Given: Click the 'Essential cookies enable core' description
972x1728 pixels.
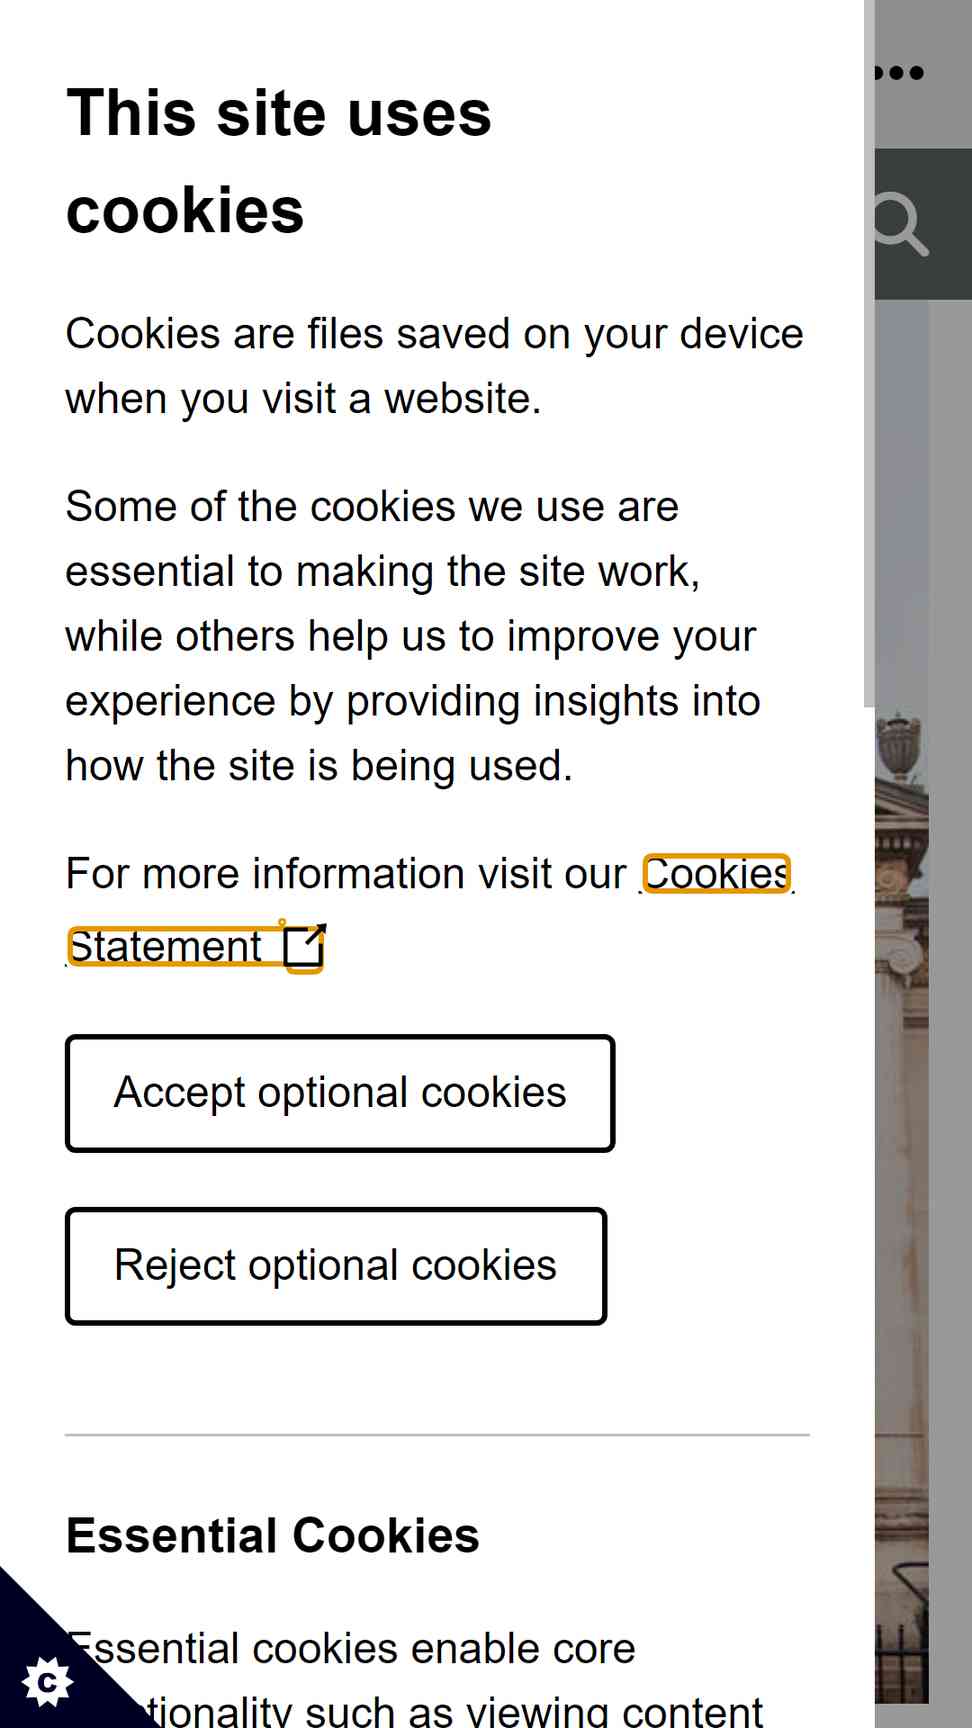Looking at the screenshot, I should 414,1680.
